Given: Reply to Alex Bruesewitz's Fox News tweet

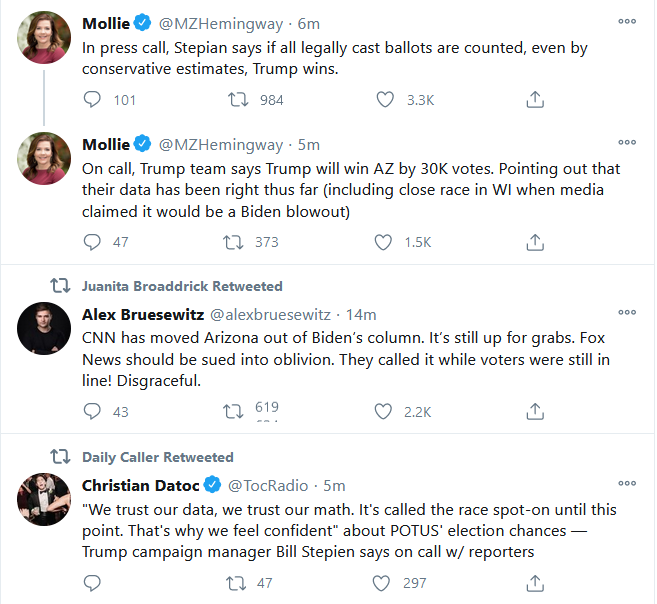Looking at the screenshot, I should tap(92, 411).
